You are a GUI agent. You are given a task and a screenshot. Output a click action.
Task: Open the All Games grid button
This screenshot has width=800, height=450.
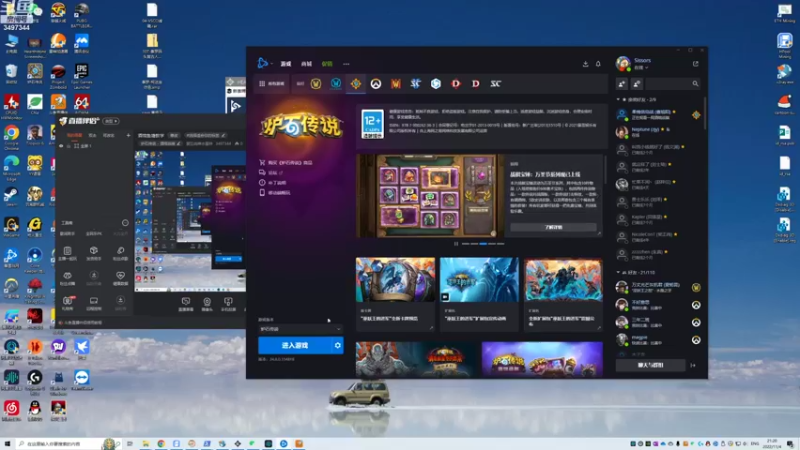point(271,84)
